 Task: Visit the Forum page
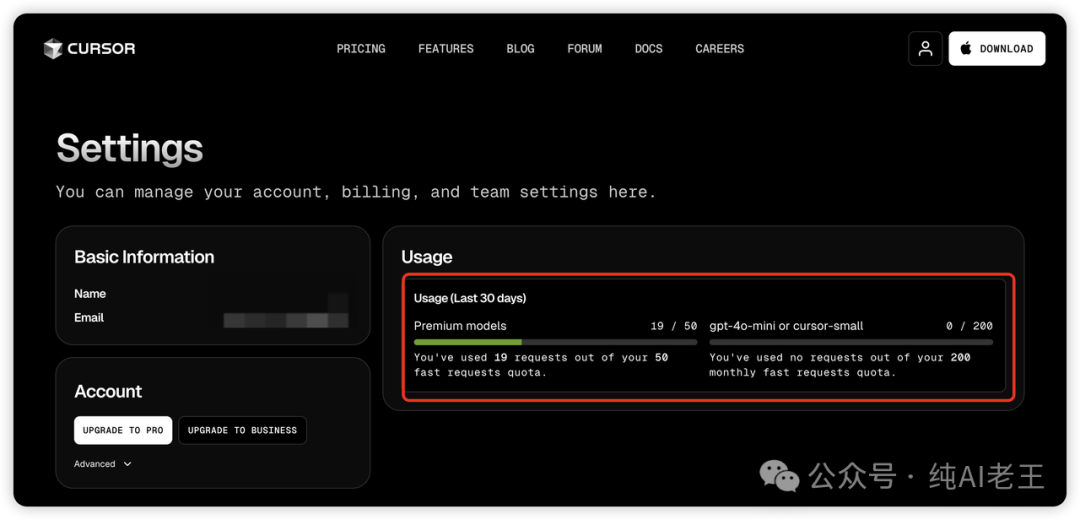(x=585, y=49)
